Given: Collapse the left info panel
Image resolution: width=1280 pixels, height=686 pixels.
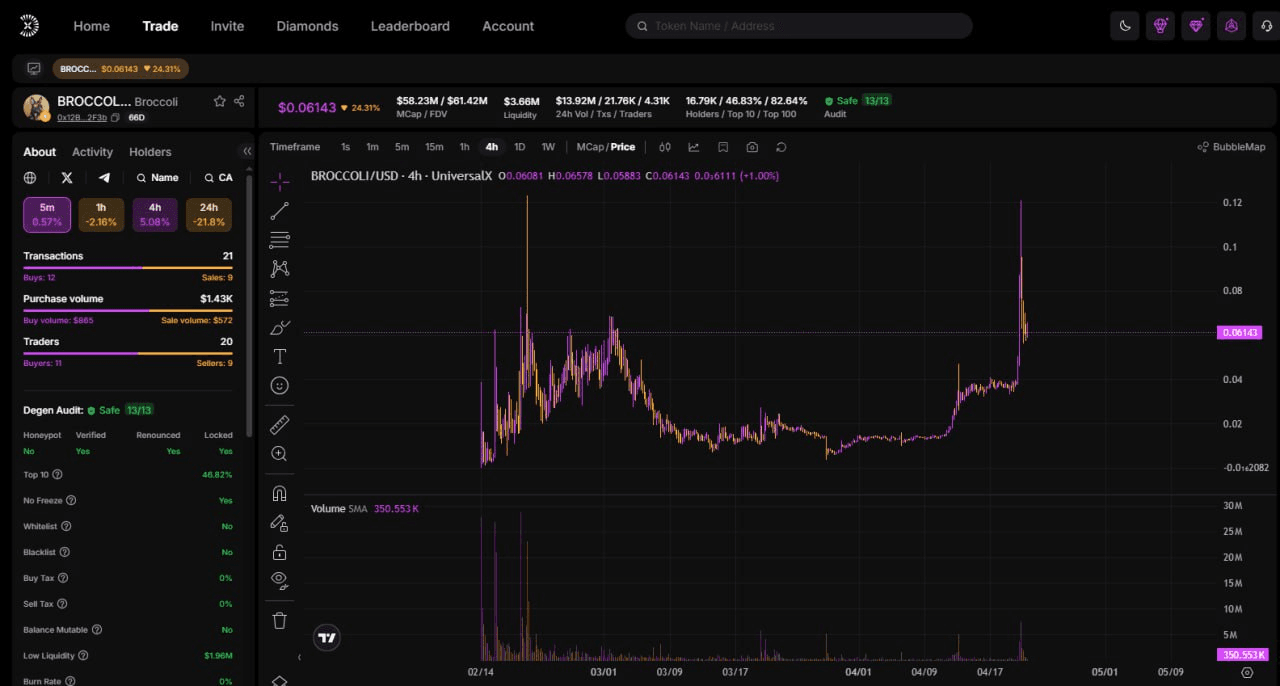Looking at the screenshot, I should (247, 152).
